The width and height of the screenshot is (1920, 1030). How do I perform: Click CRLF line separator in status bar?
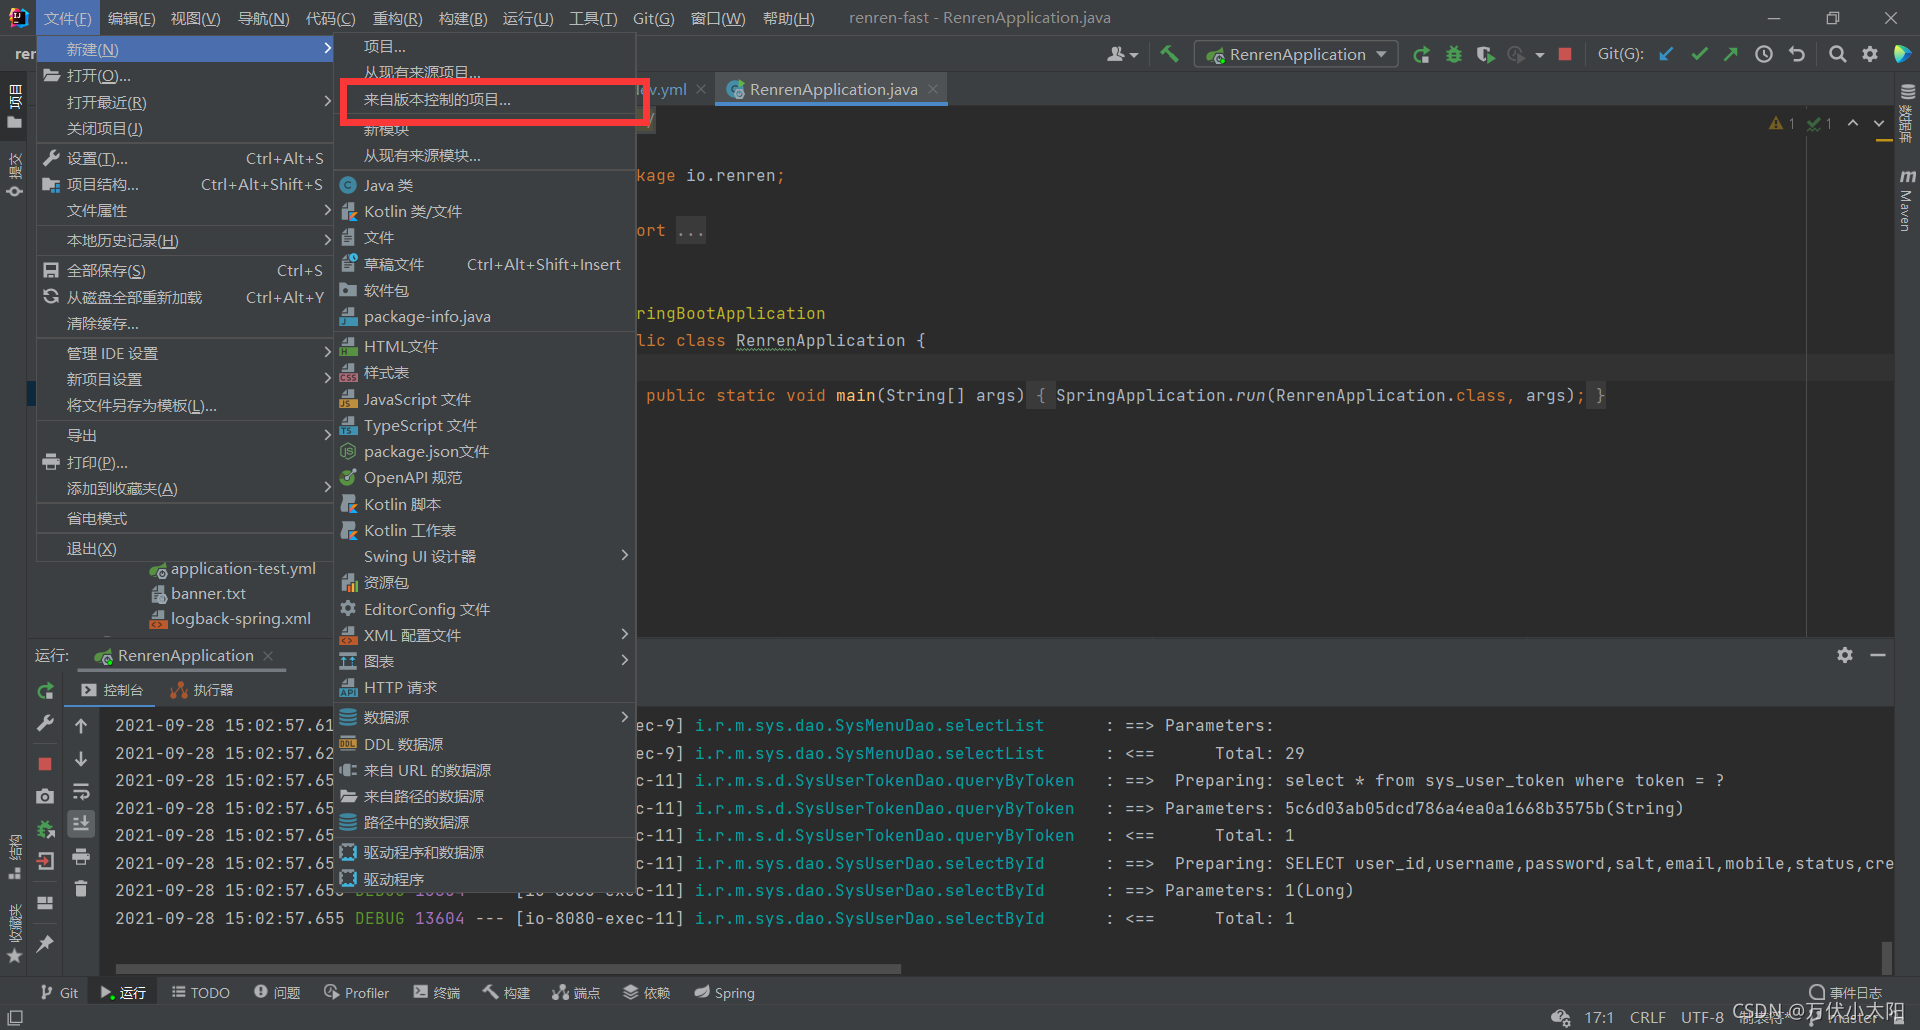(x=1647, y=1017)
